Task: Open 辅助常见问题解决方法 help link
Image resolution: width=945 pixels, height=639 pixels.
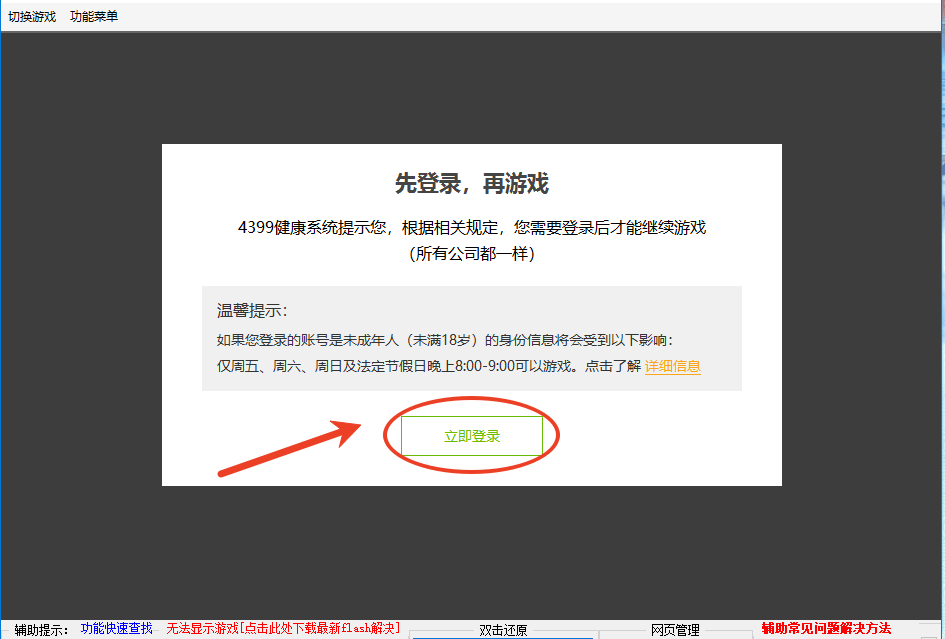Action: click(825, 628)
